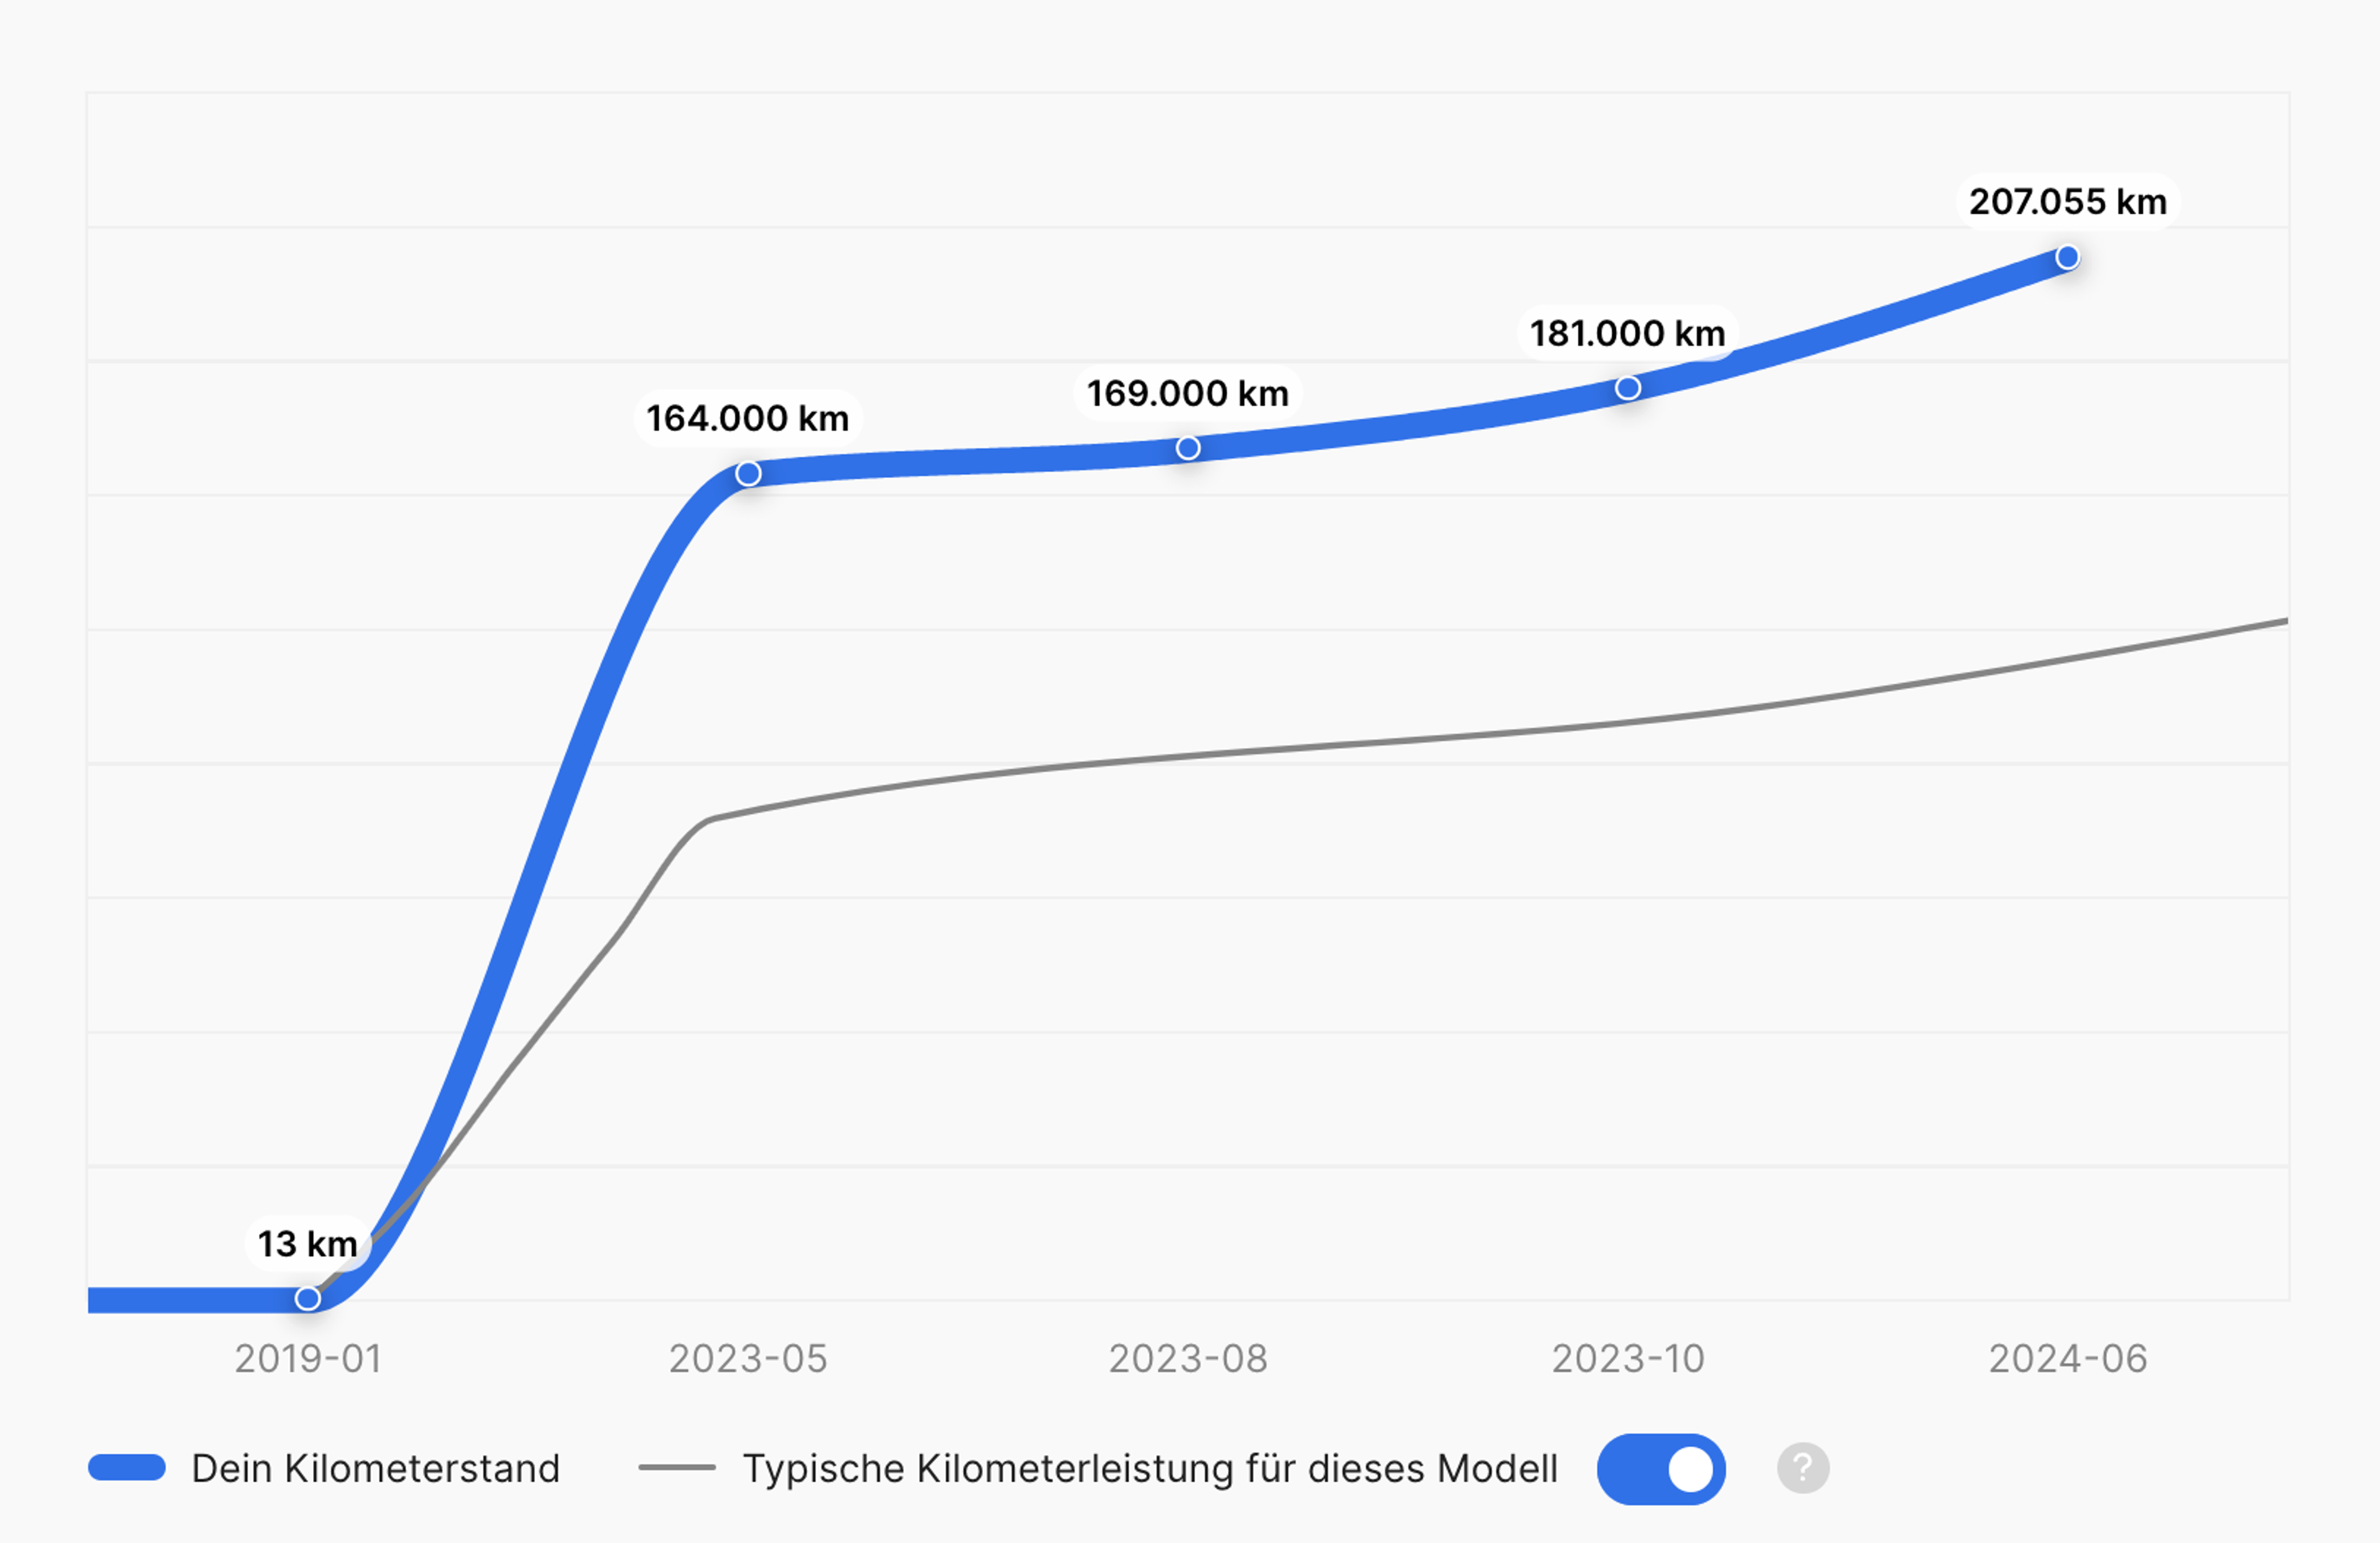The width and height of the screenshot is (2380, 1543).
Task: Click the 181.000 km label
Action: pyautogui.click(x=1628, y=333)
